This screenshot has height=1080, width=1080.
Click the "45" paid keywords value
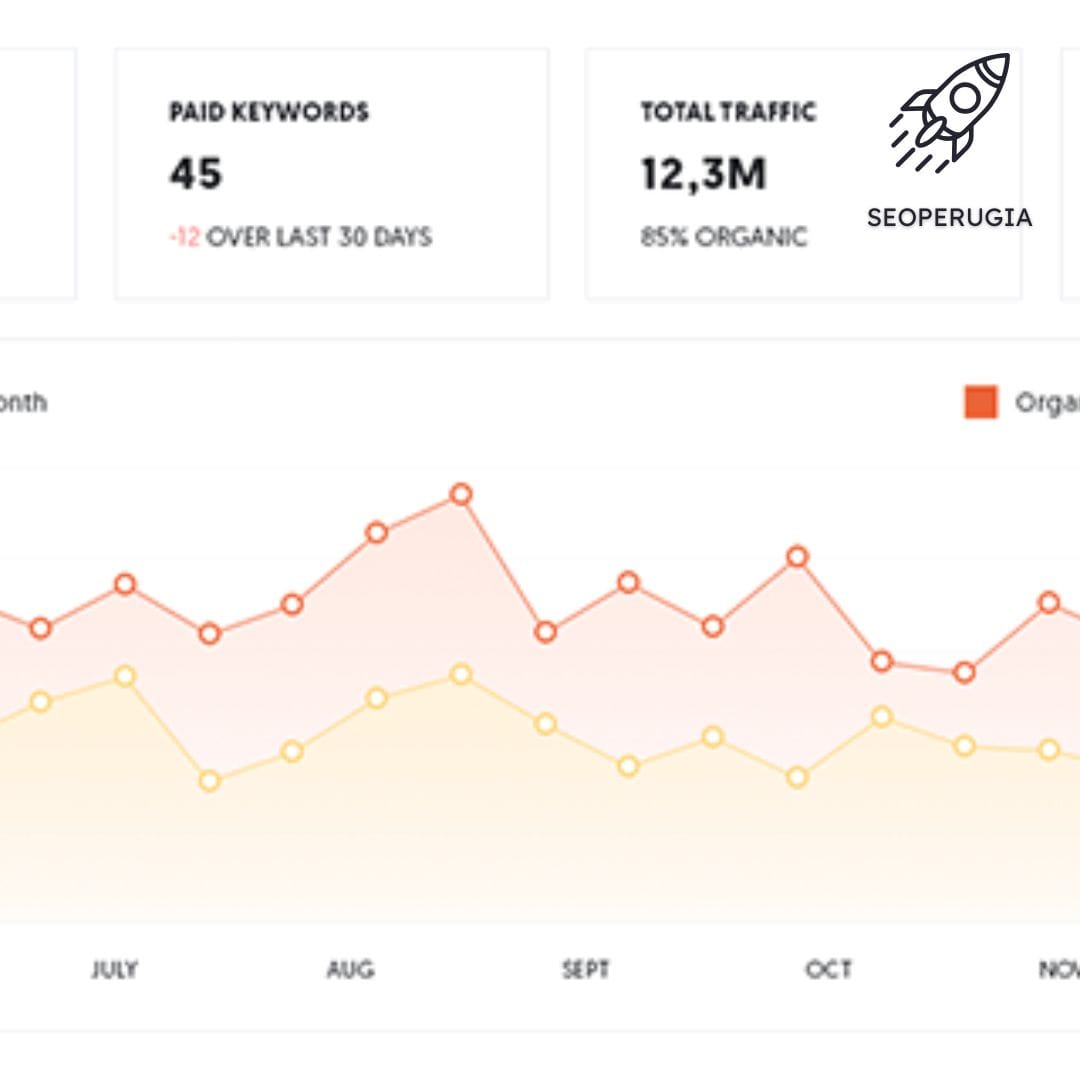click(x=196, y=173)
